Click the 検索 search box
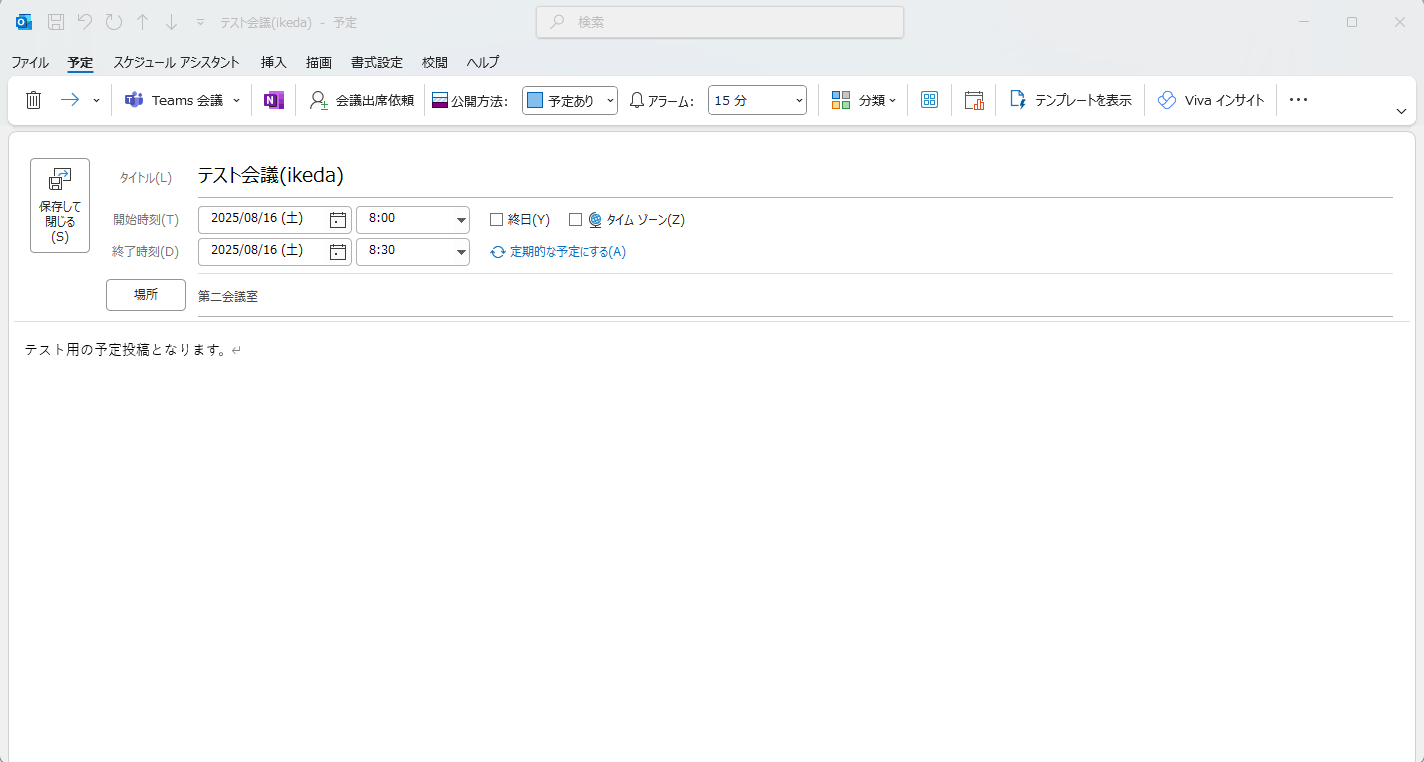The height and width of the screenshot is (762, 1424). click(720, 22)
